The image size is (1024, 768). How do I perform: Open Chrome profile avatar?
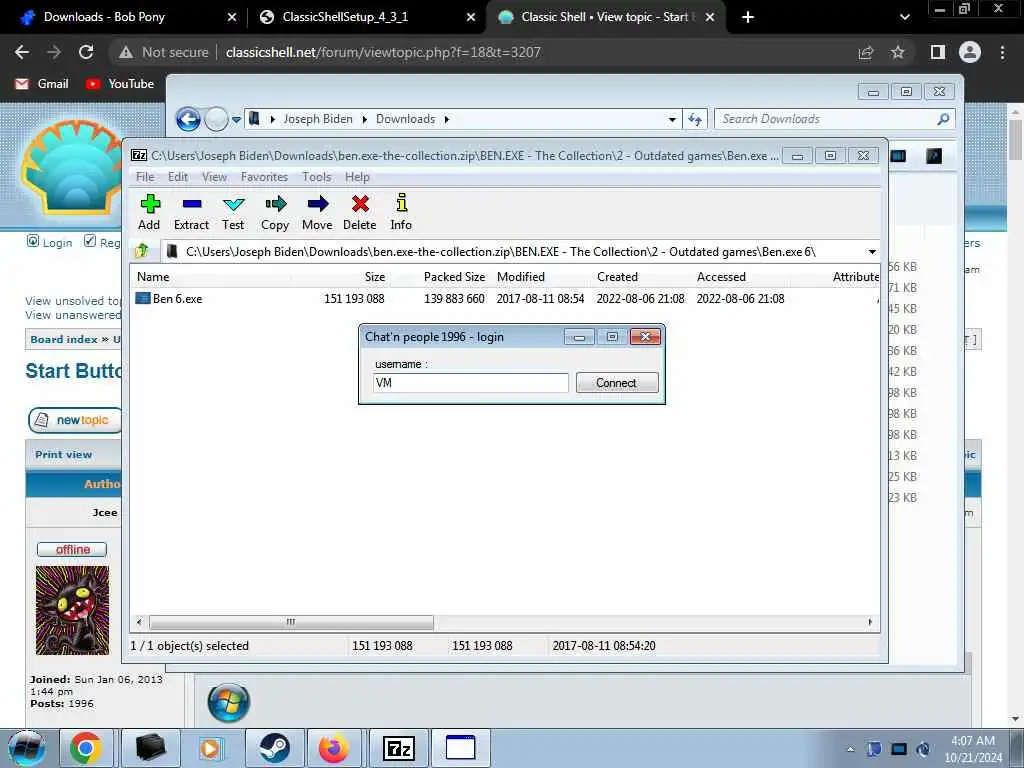[x=970, y=52]
